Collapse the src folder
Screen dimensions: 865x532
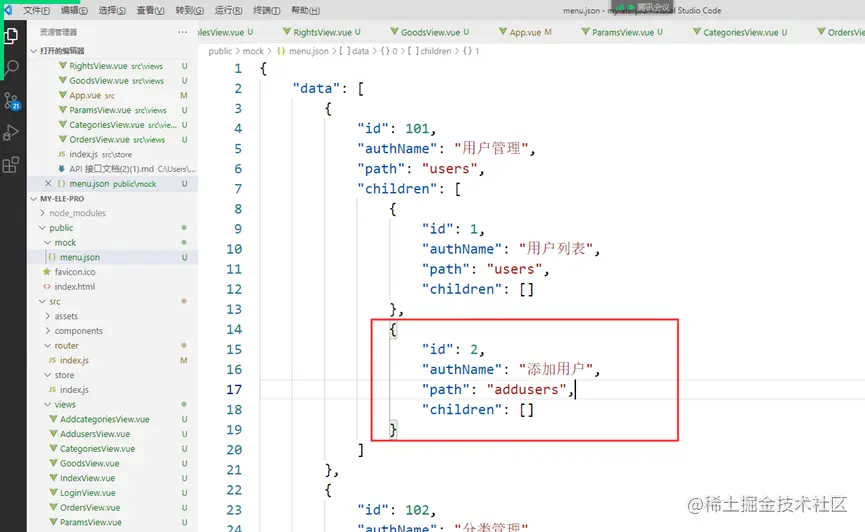55,301
